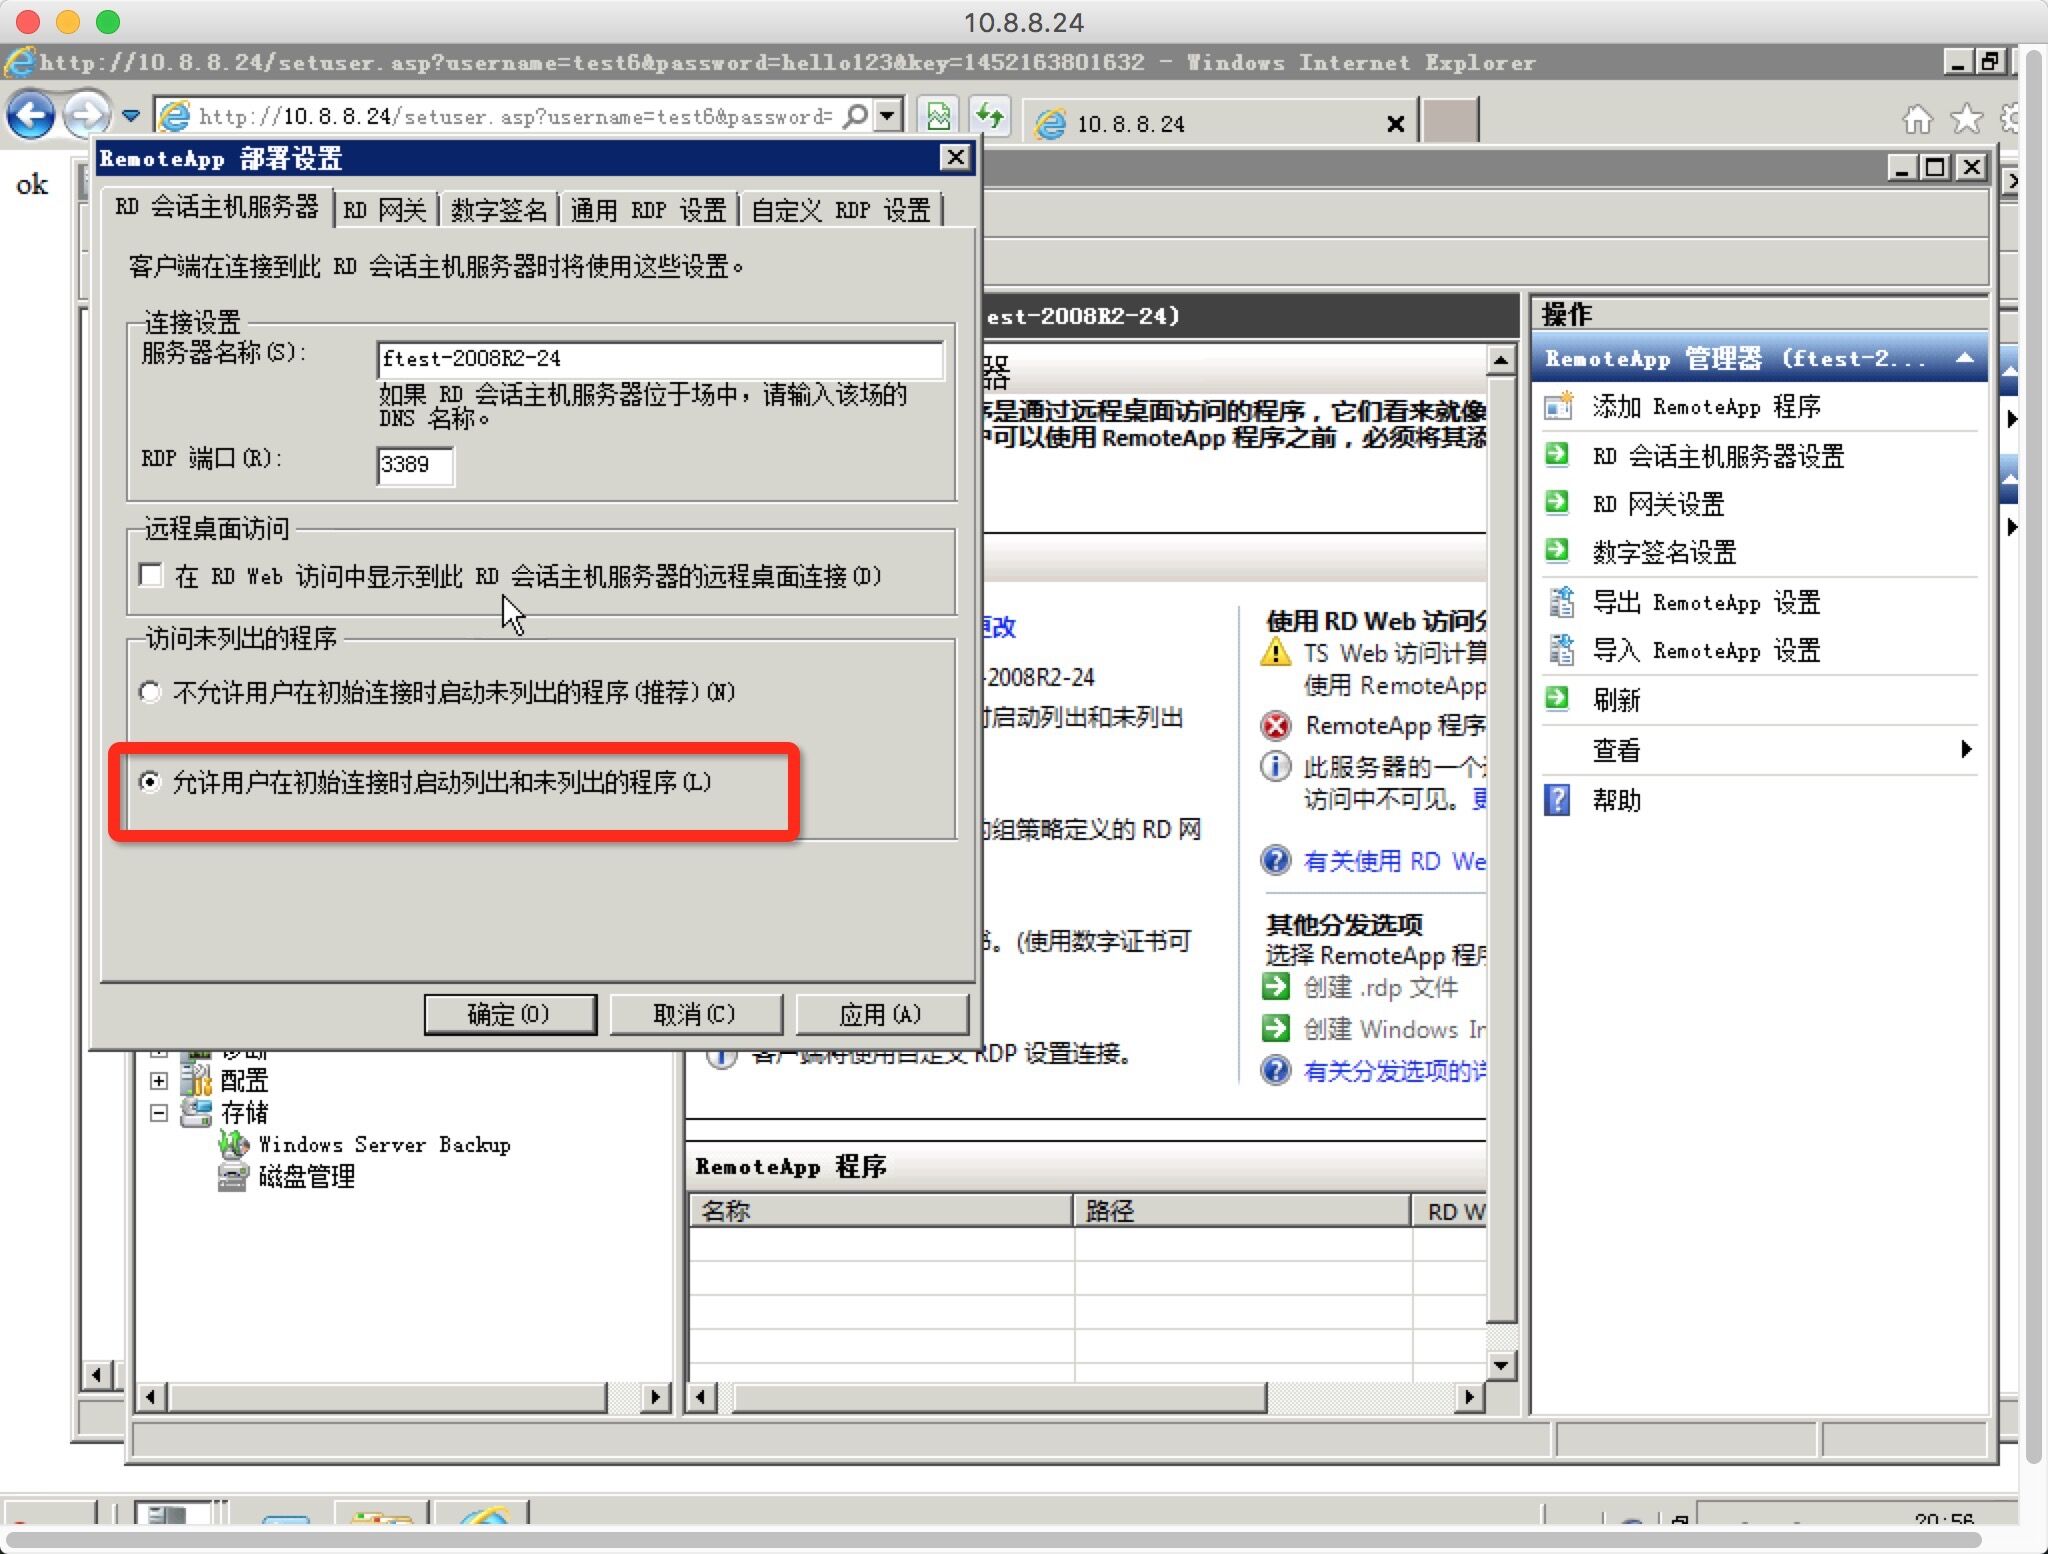Image resolution: width=2048 pixels, height=1554 pixels.
Task: Close the 10.8.8.24 browser tab
Action: (x=1395, y=124)
